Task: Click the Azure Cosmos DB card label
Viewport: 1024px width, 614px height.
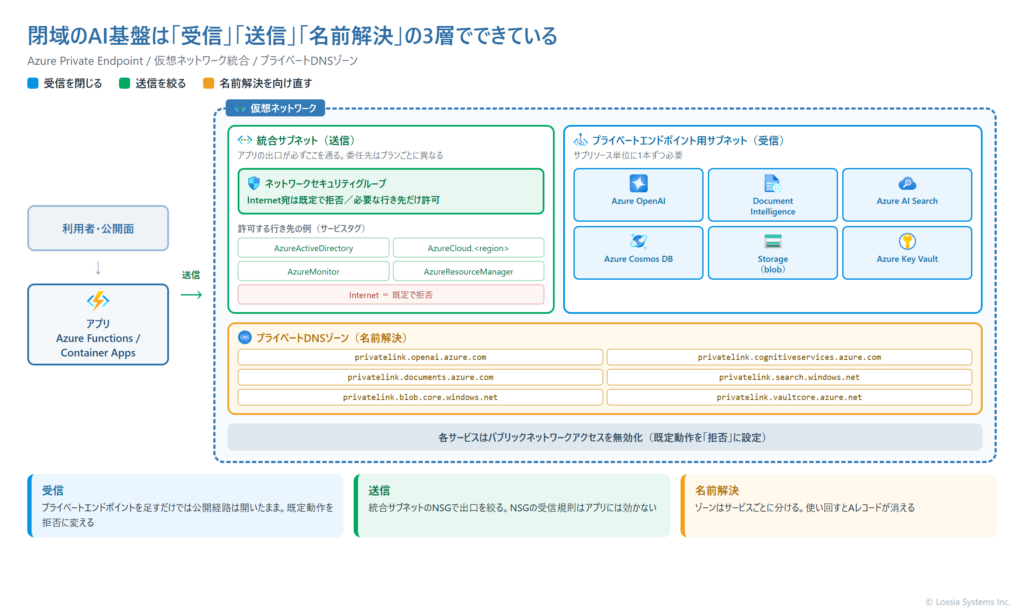Action: pos(638,259)
